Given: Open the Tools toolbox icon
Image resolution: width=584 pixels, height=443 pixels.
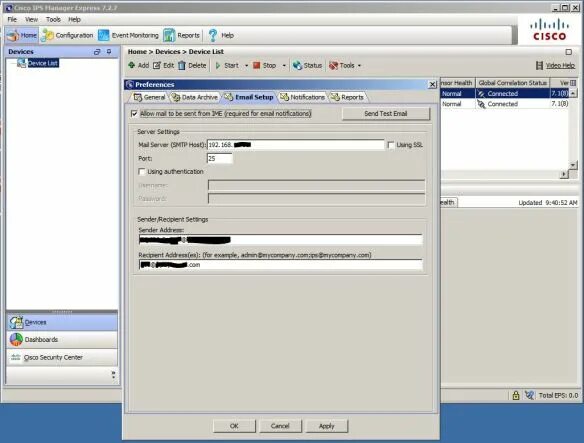Looking at the screenshot, I should 333,66.
